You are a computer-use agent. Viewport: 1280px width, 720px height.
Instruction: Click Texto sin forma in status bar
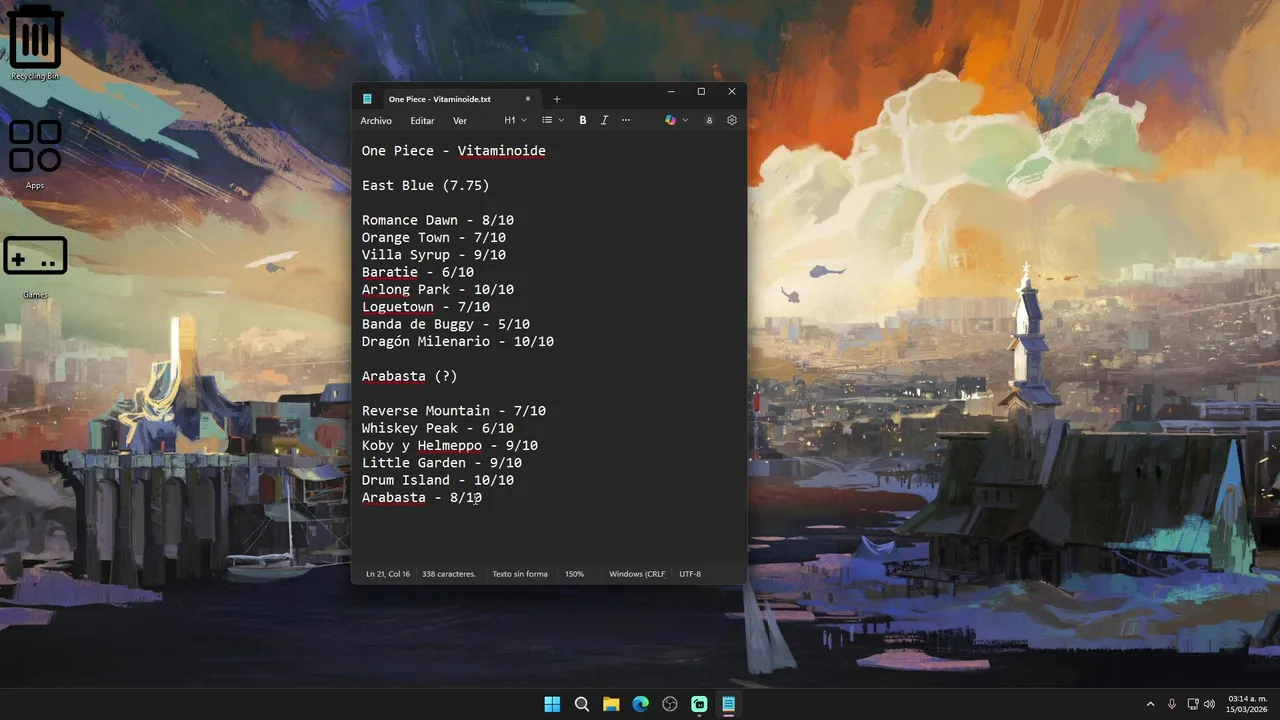(x=520, y=574)
